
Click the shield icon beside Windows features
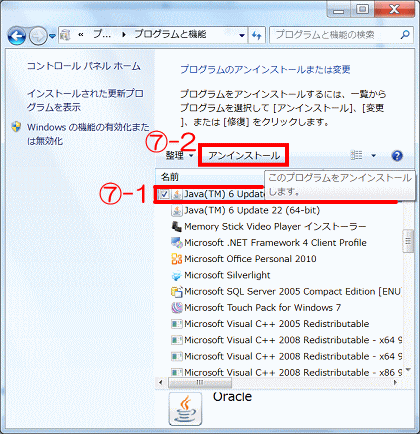tap(16, 127)
